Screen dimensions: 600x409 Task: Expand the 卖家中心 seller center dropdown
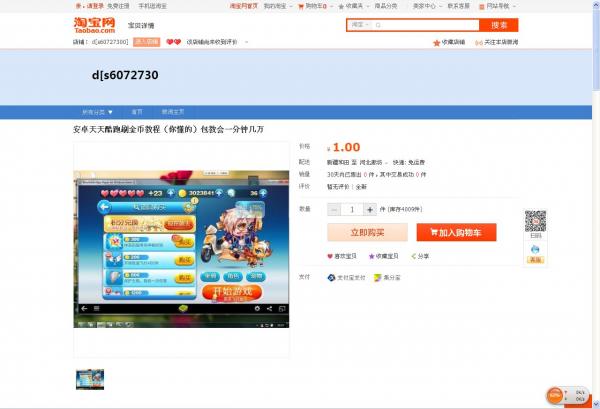[x=427, y=6]
